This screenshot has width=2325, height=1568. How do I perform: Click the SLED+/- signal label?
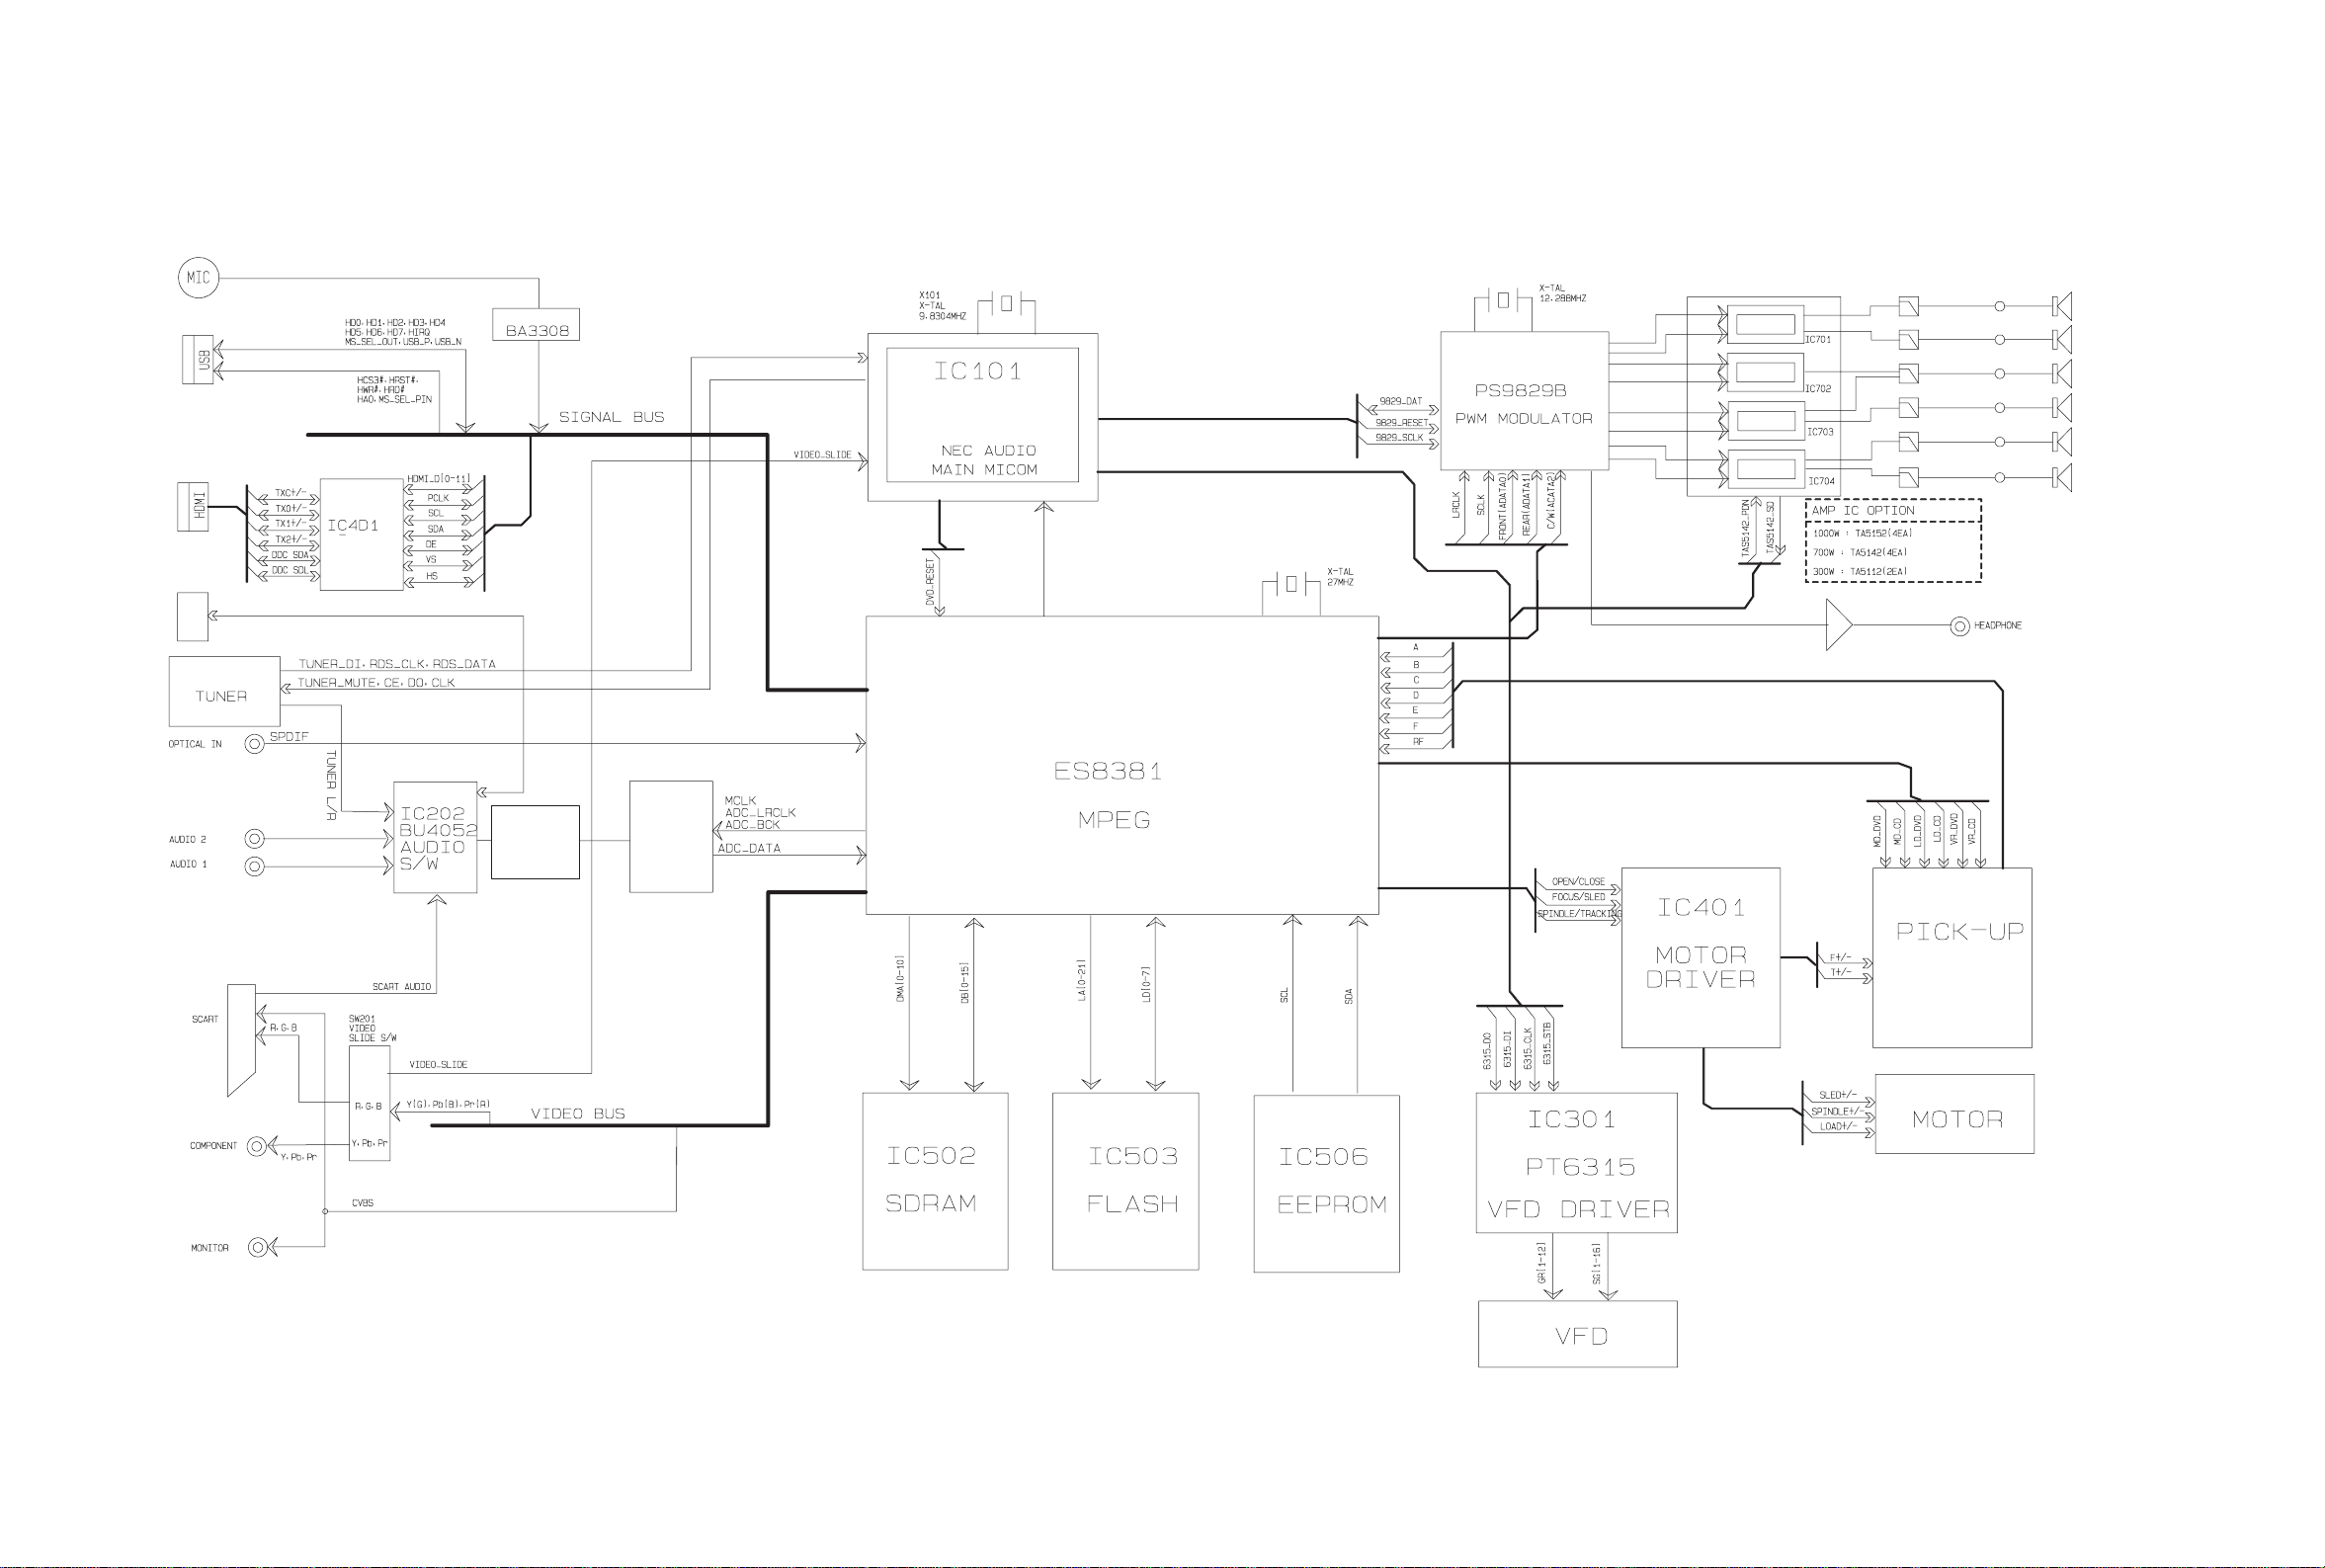pyautogui.click(x=1837, y=1095)
